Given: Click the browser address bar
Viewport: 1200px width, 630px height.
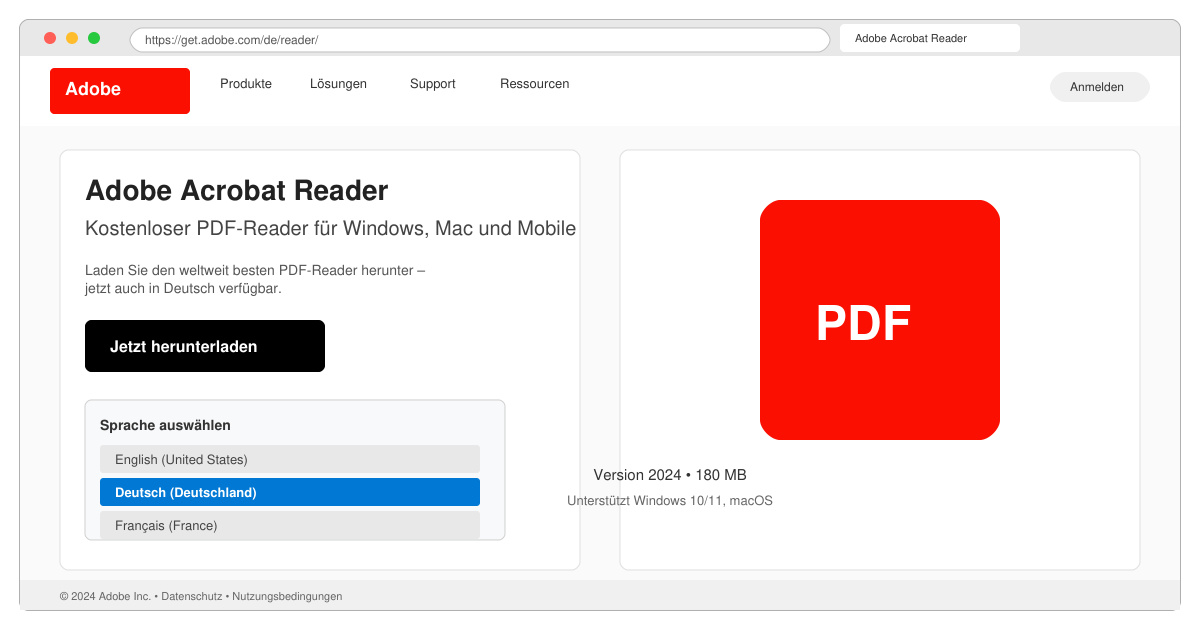Looking at the screenshot, I should click(x=480, y=40).
